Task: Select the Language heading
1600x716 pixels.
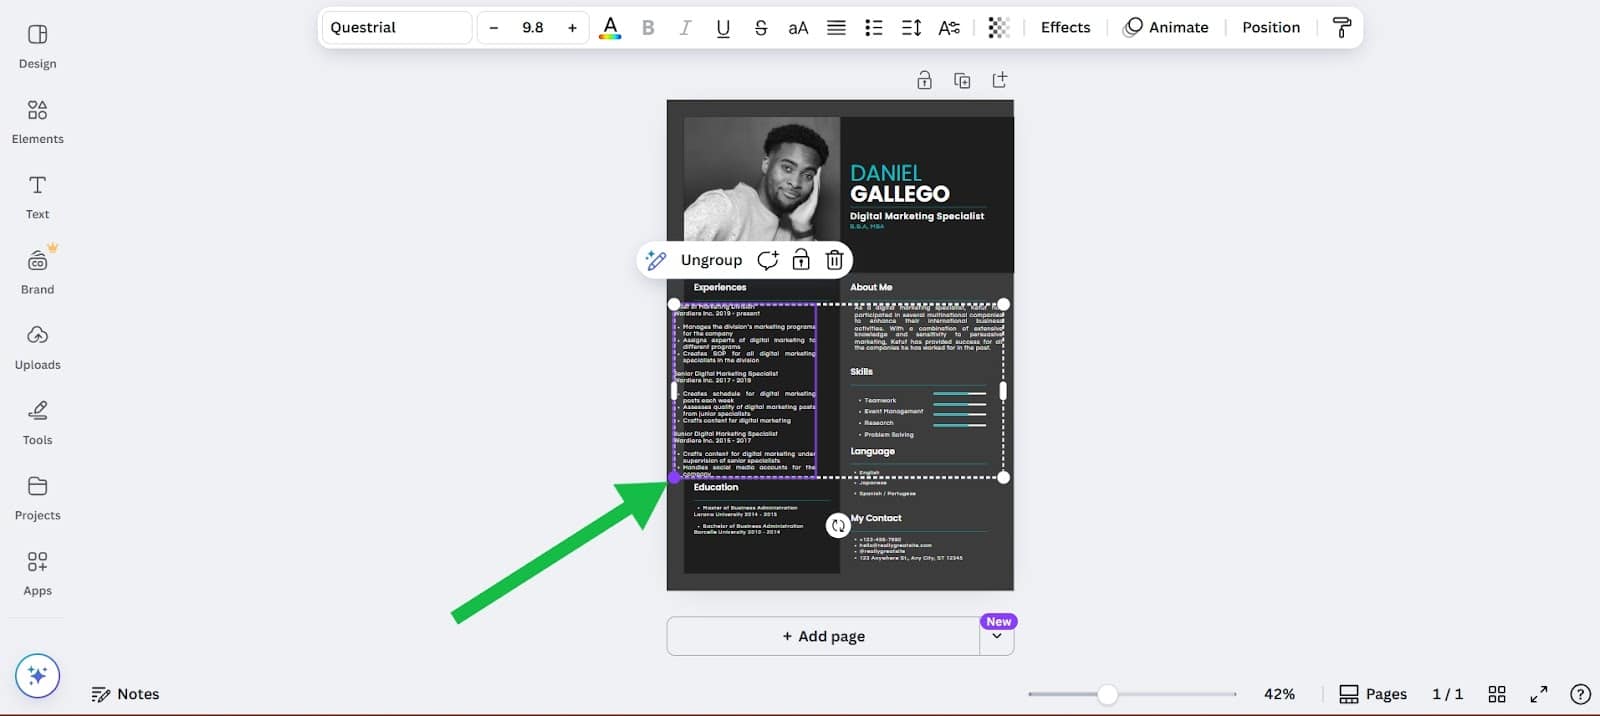Action: 872,451
